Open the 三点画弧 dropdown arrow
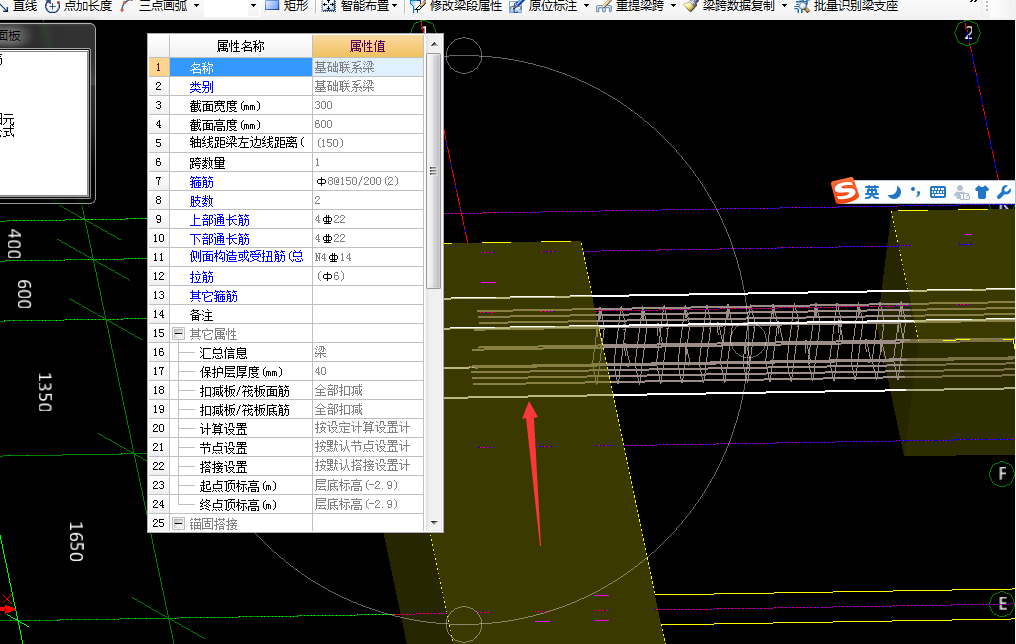This screenshot has width=1016, height=644. click(x=196, y=6)
